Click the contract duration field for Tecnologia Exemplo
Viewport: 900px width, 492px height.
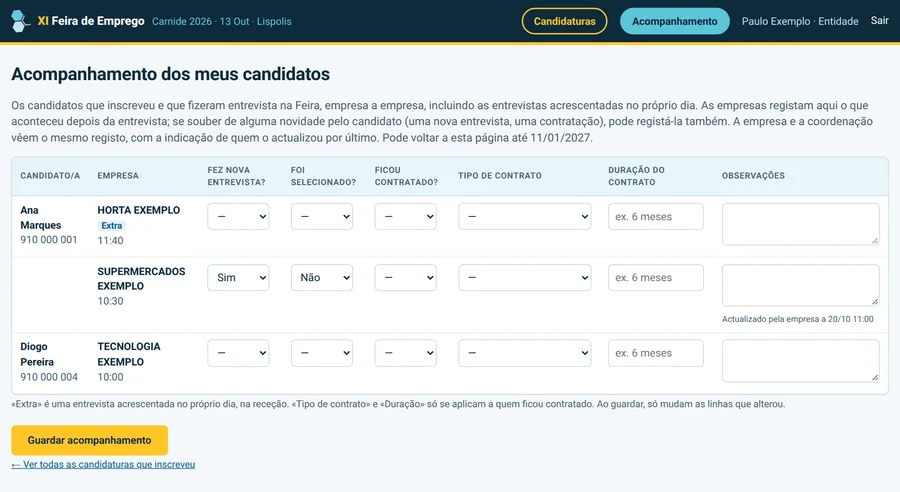point(655,353)
